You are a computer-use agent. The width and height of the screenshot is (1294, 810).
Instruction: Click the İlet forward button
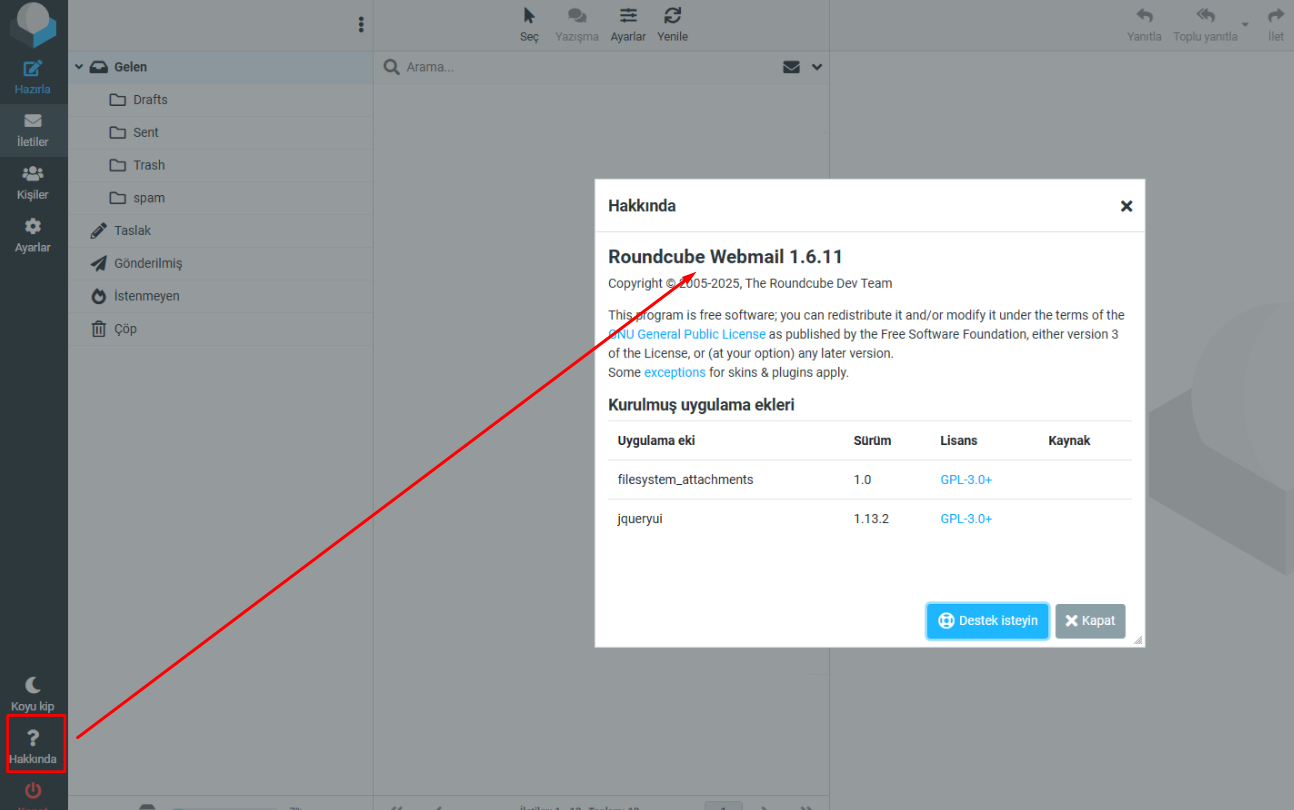pyautogui.click(x=1275, y=25)
